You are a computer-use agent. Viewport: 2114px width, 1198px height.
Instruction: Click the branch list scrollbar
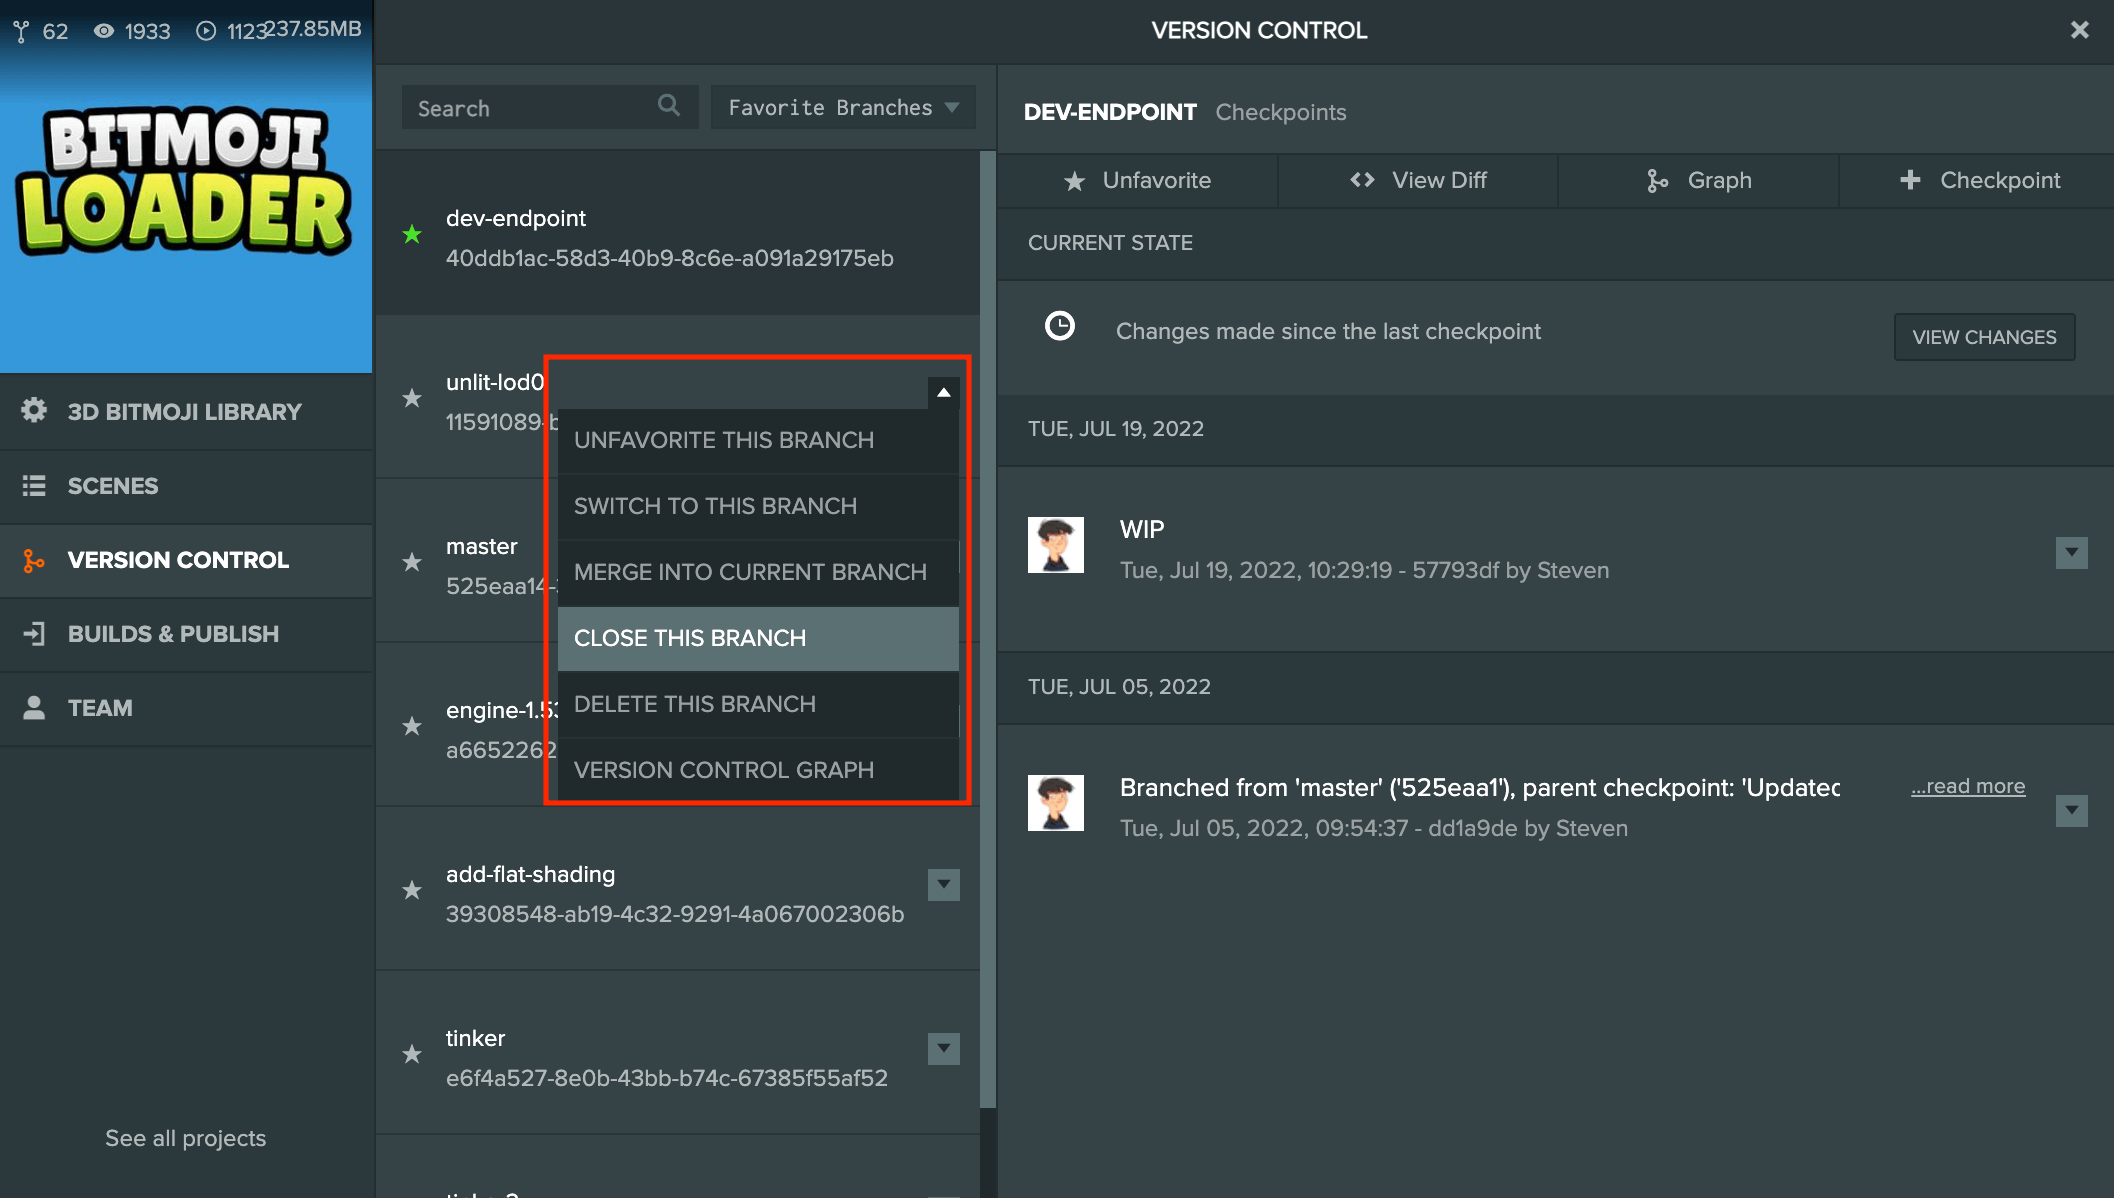[x=988, y=630]
